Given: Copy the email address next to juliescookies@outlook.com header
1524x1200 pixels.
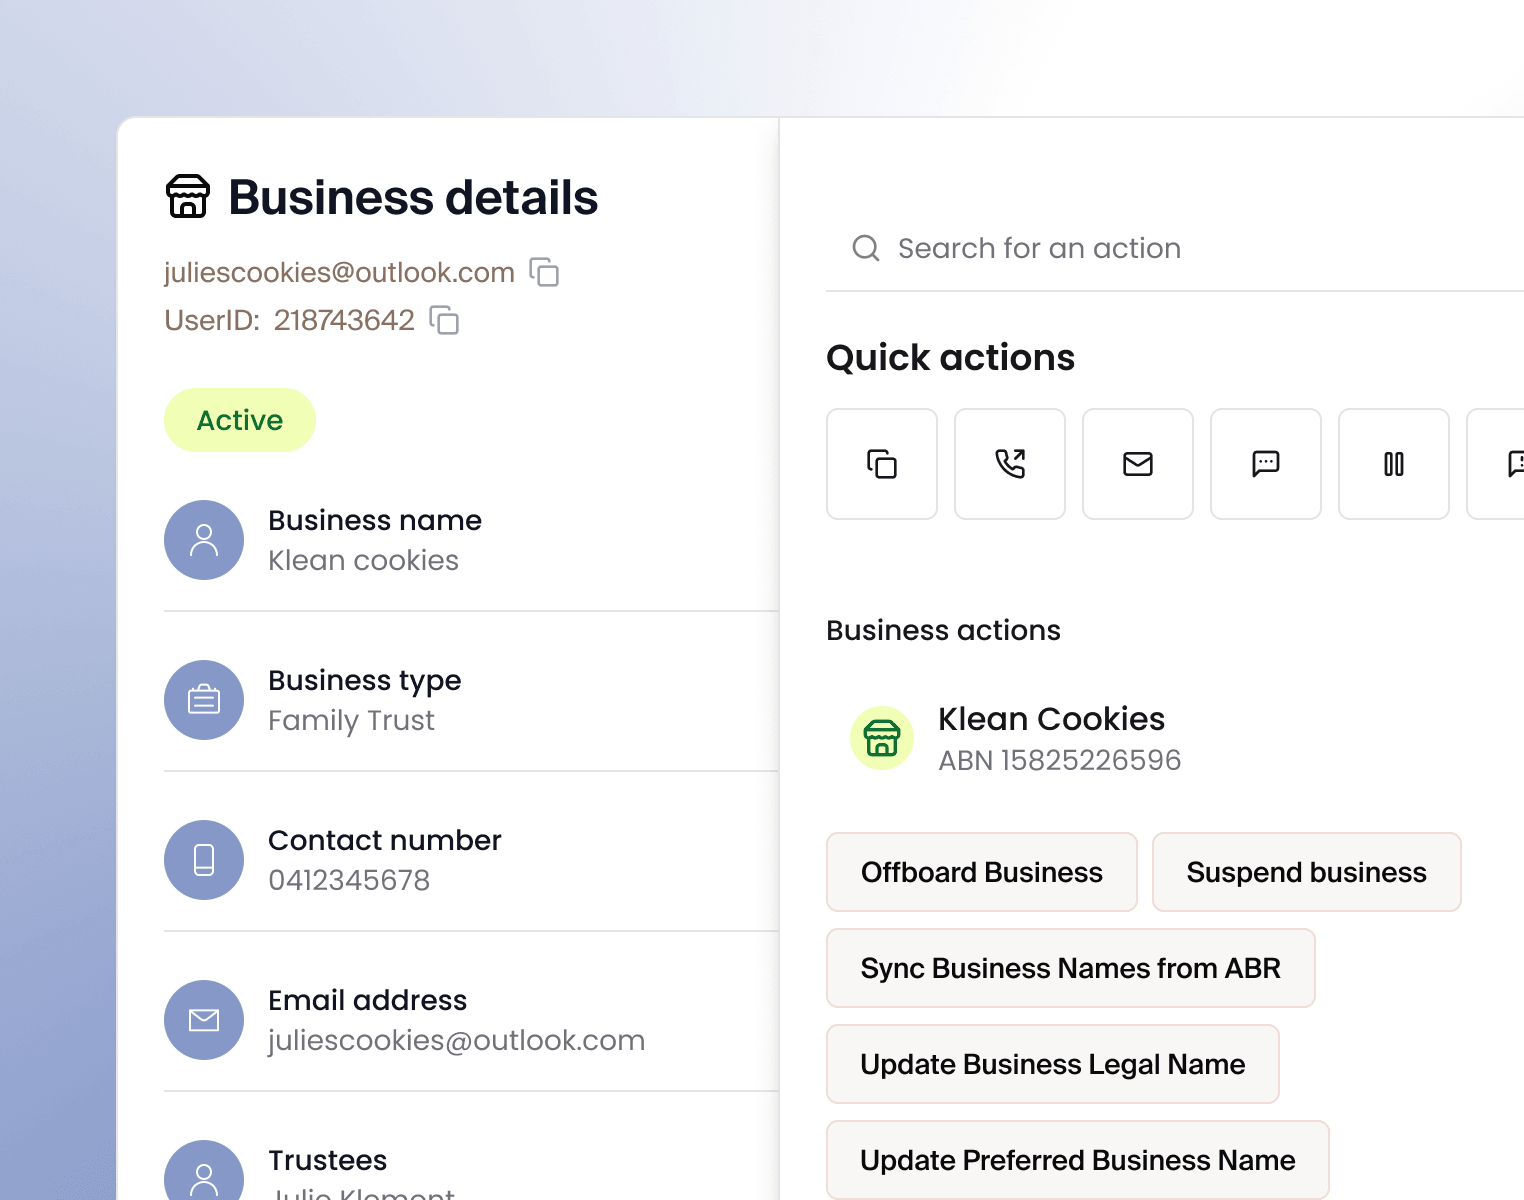Looking at the screenshot, I should click(x=544, y=272).
